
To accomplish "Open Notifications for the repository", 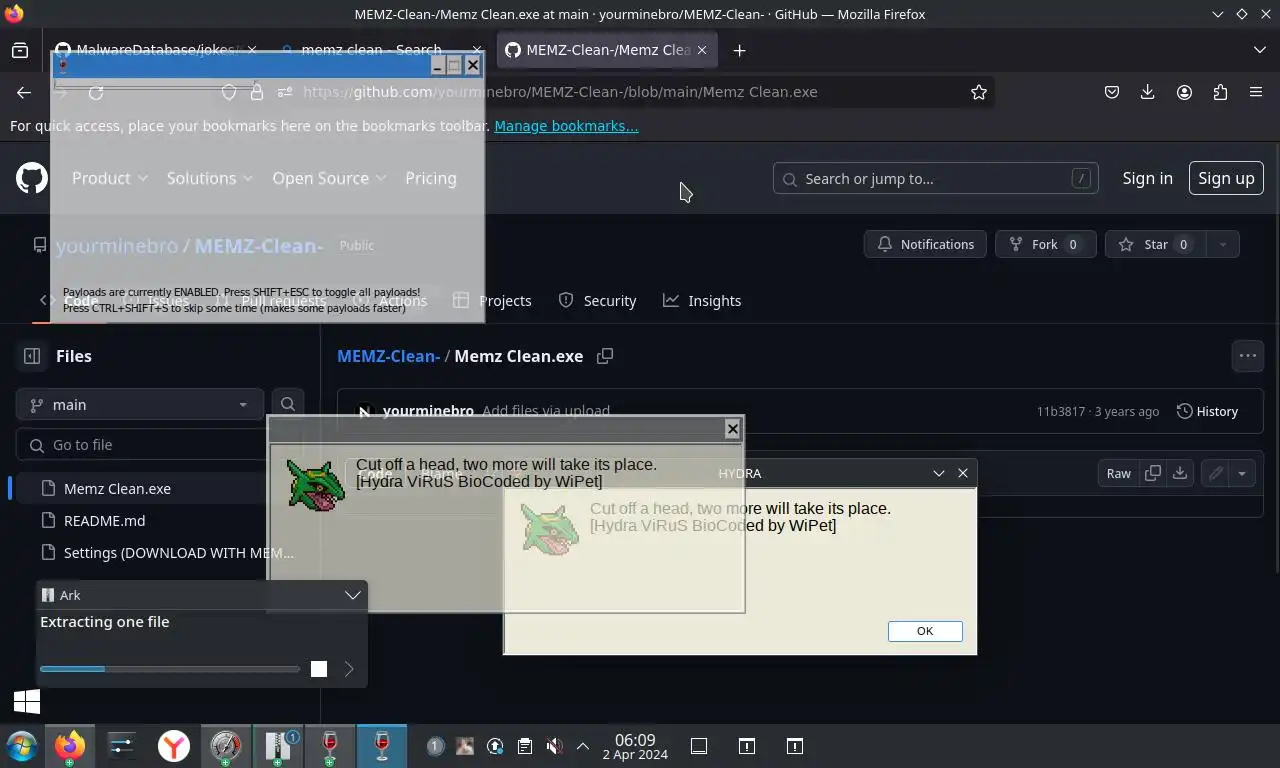I will [926, 244].
